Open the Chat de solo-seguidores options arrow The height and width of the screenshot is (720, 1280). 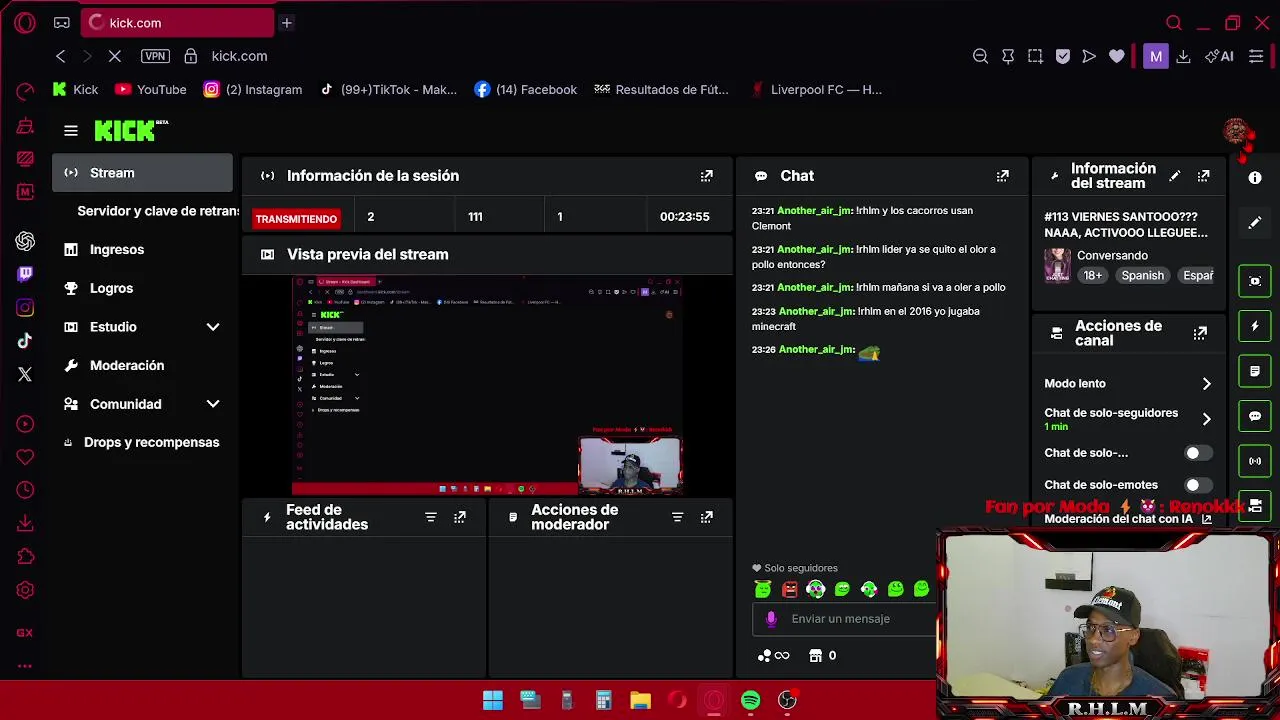click(1206, 420)
